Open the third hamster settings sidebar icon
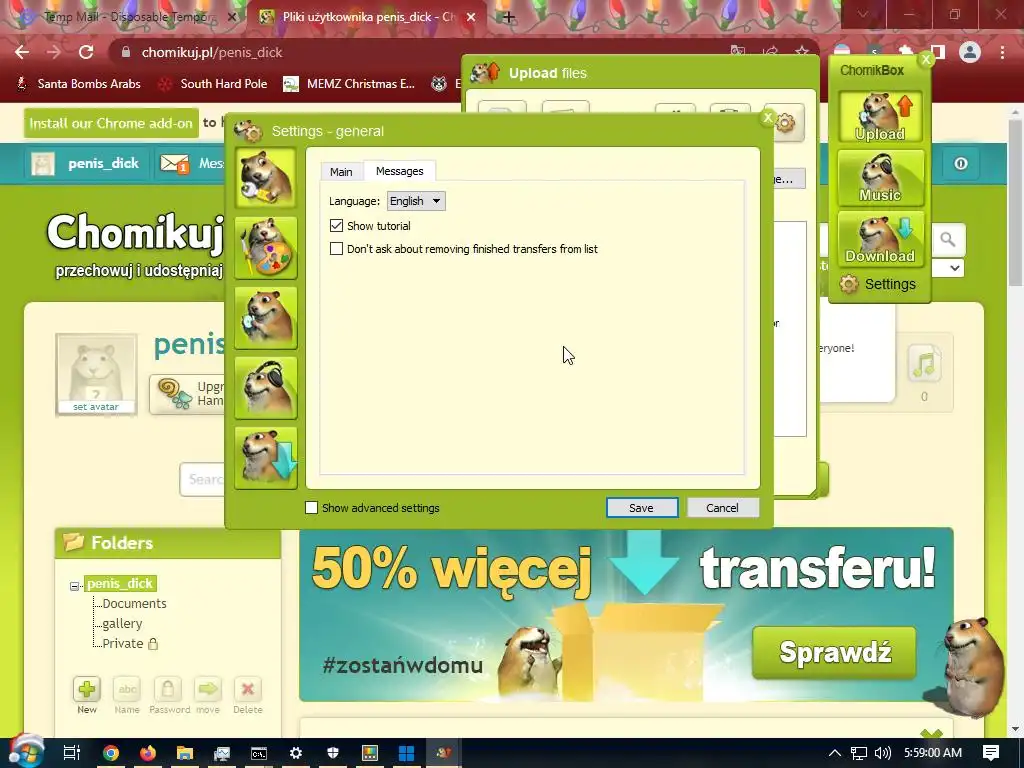This screenshot has height=768, width=1024. pos(266,318)
